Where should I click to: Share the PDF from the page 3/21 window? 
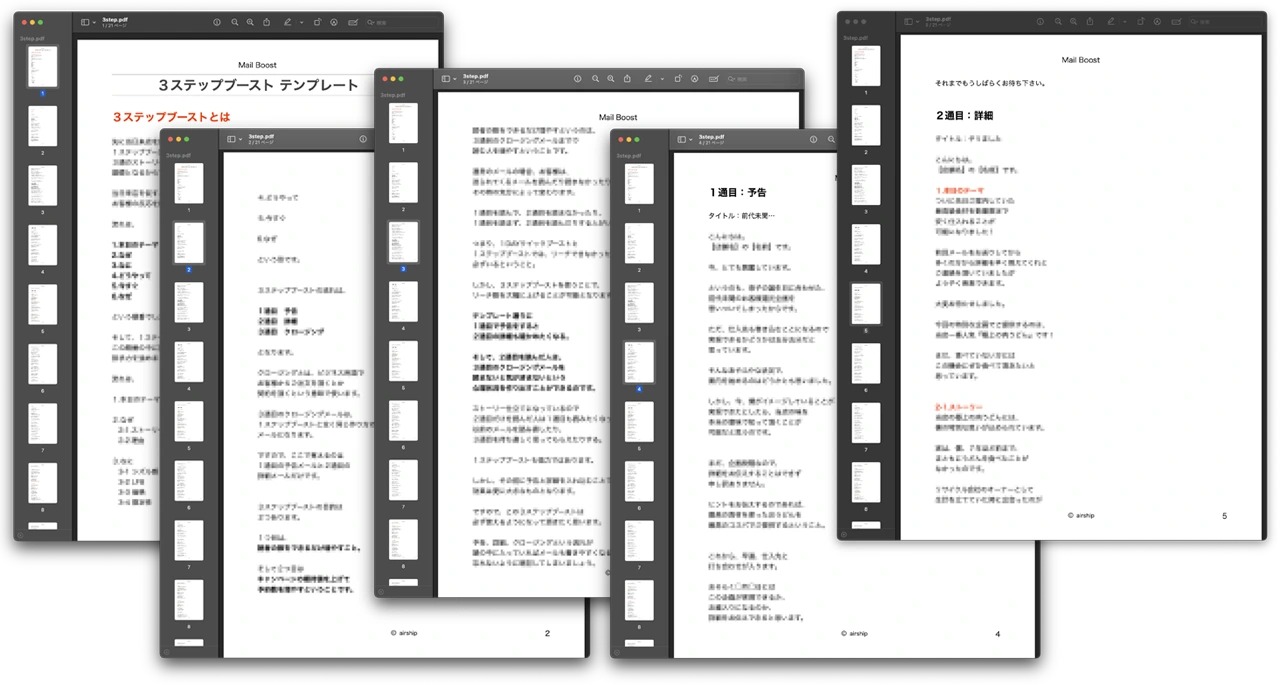pos(627,78)
